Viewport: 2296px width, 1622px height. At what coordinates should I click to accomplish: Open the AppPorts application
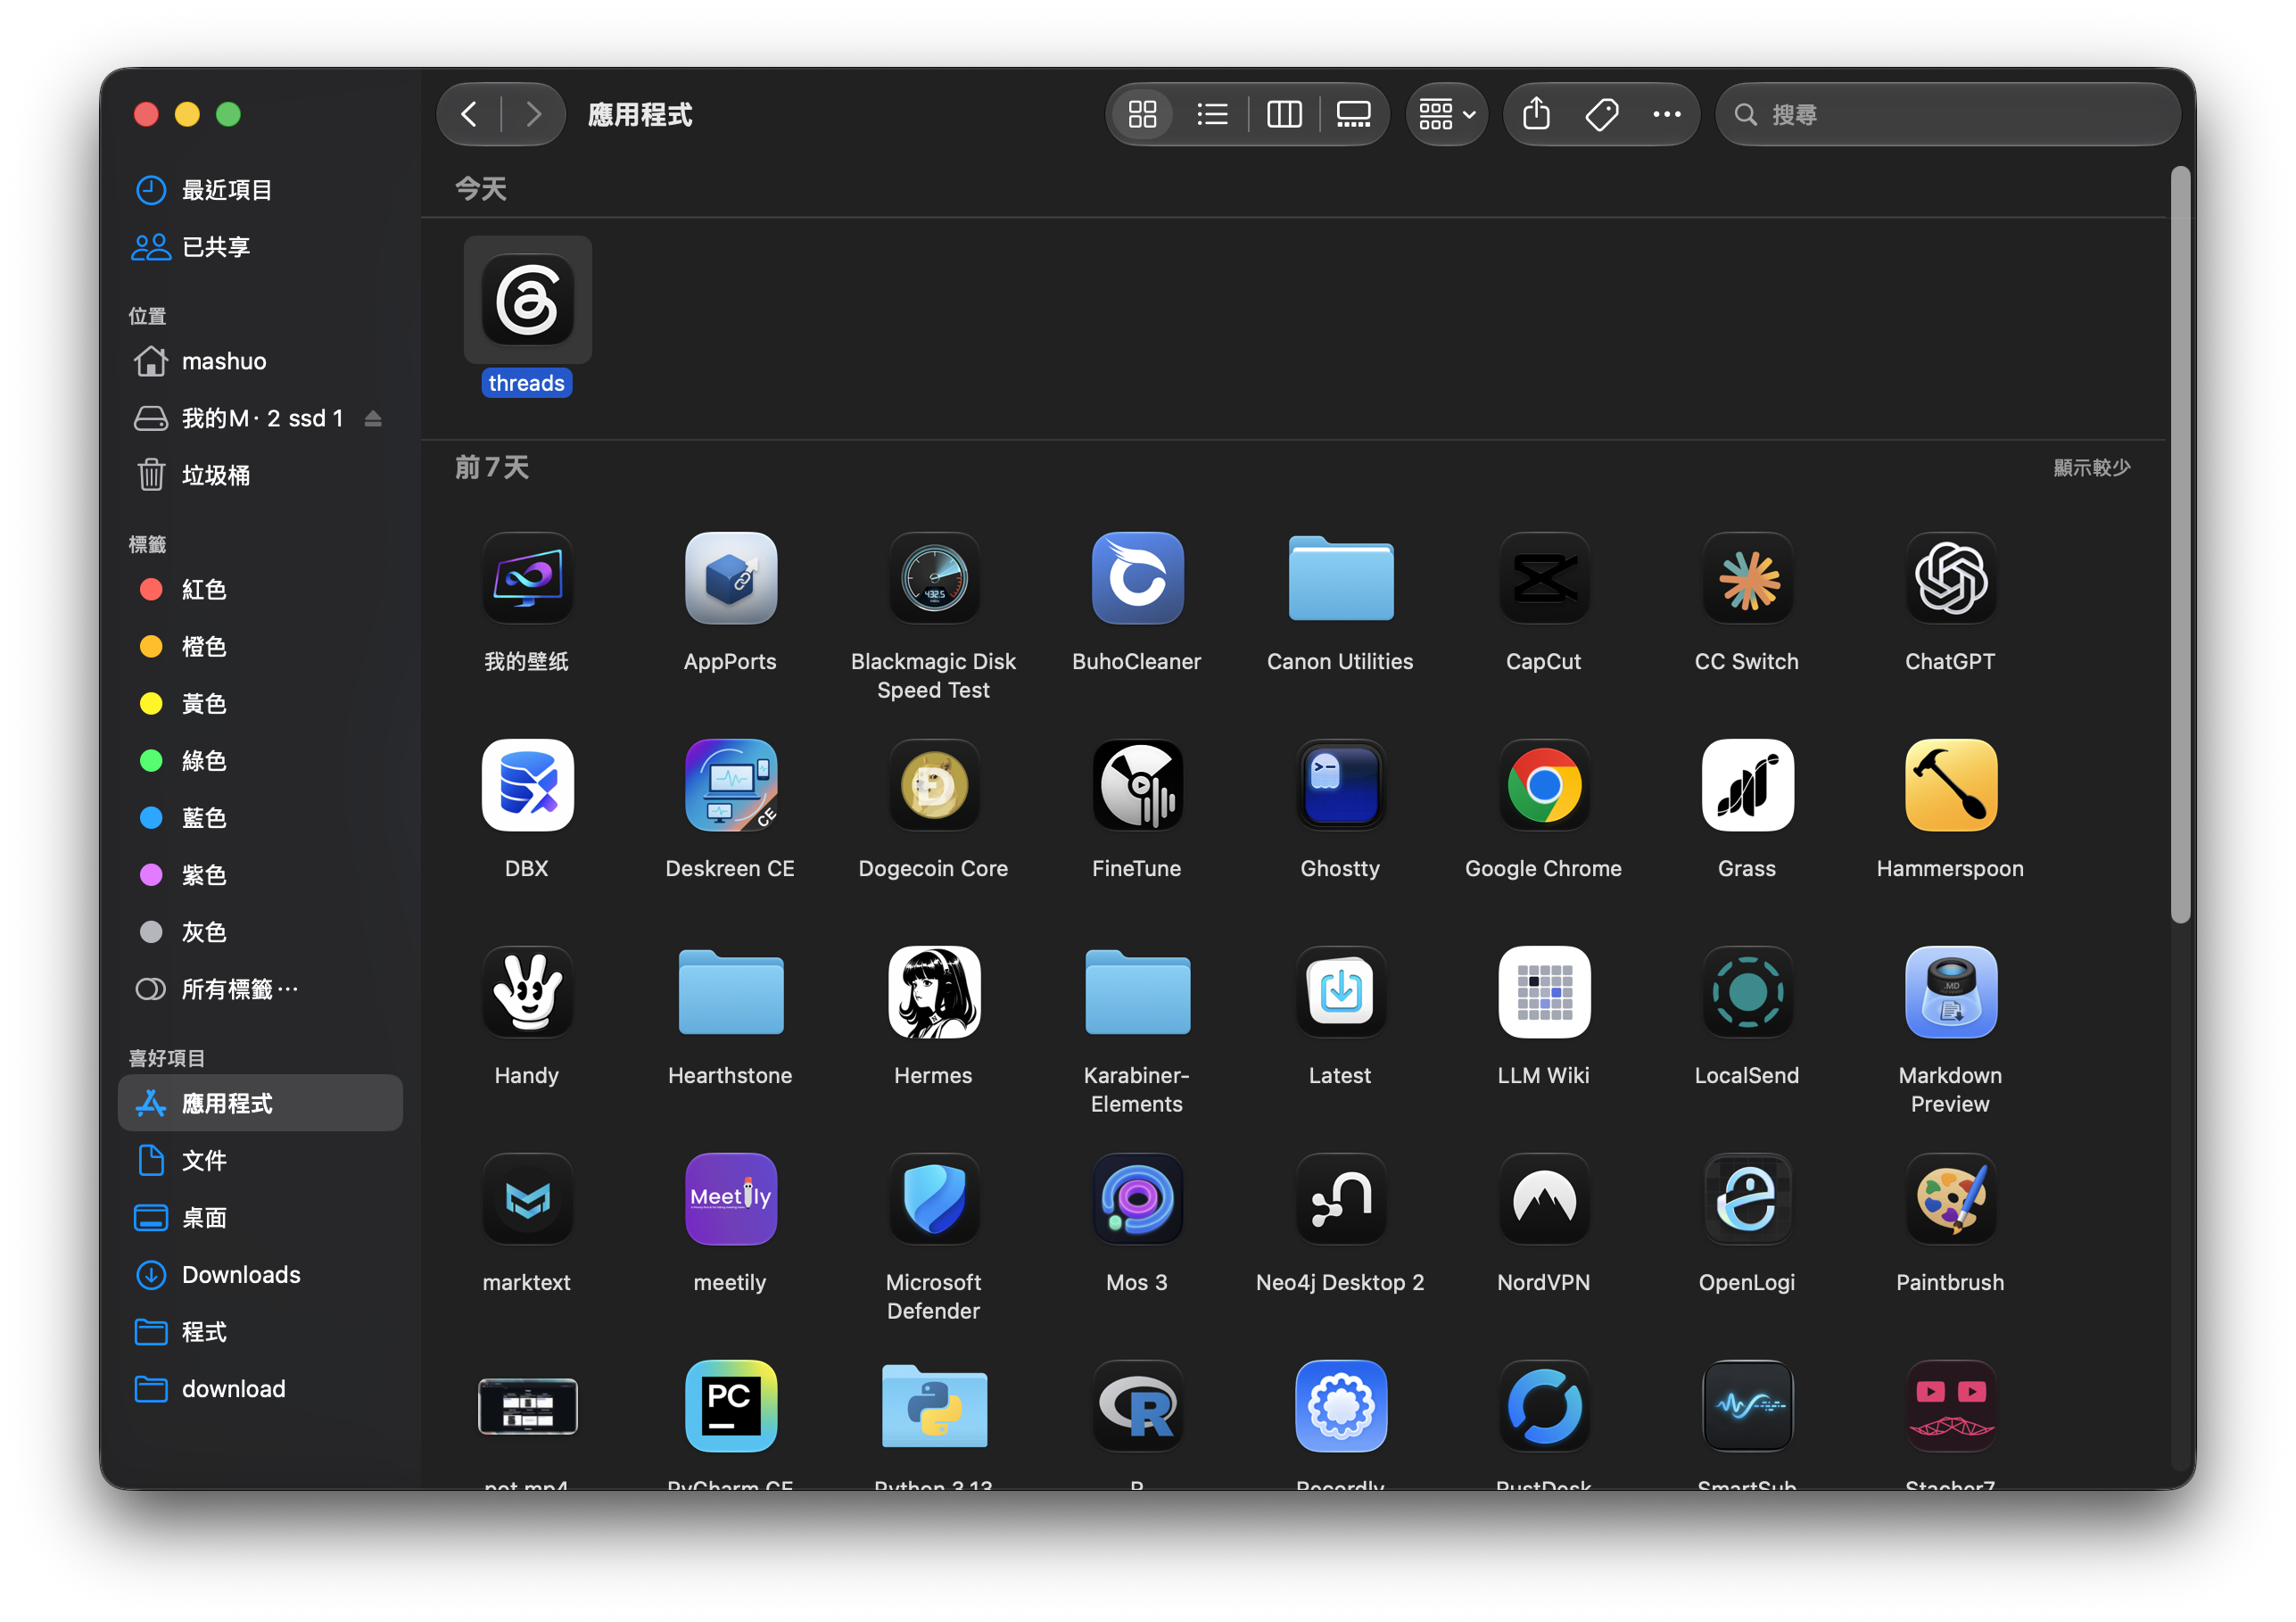tap(730, 578)
